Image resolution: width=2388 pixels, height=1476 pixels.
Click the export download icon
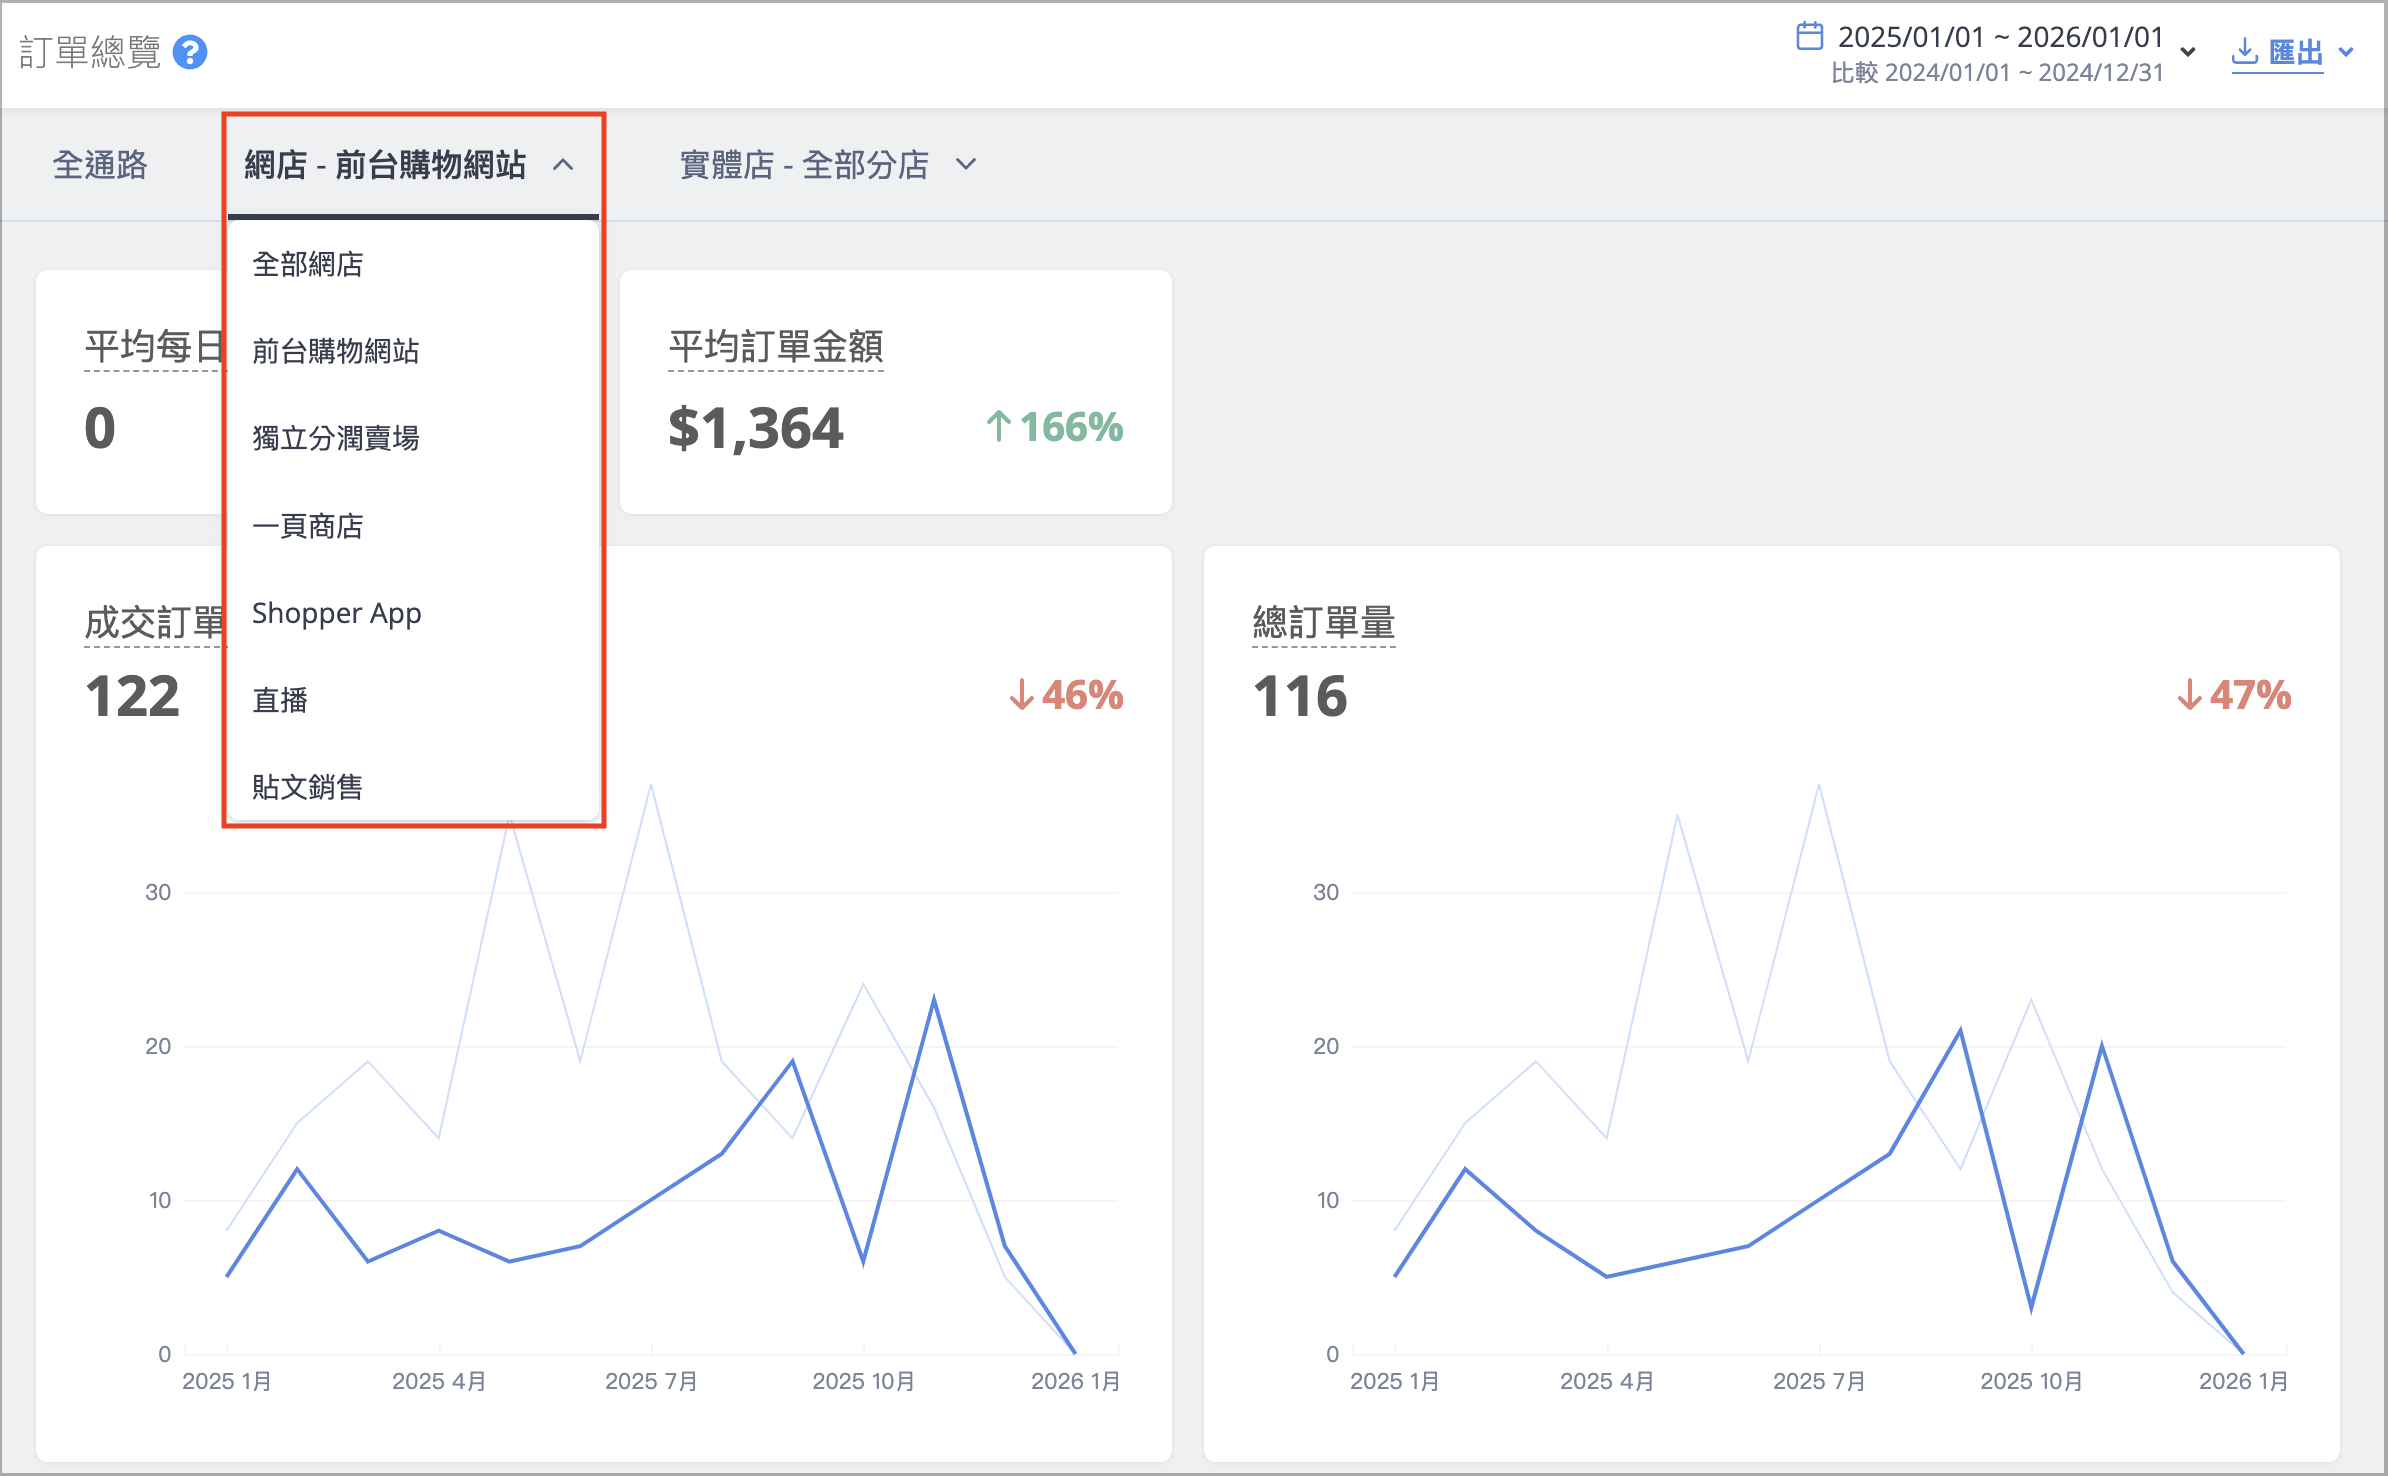2244,51
